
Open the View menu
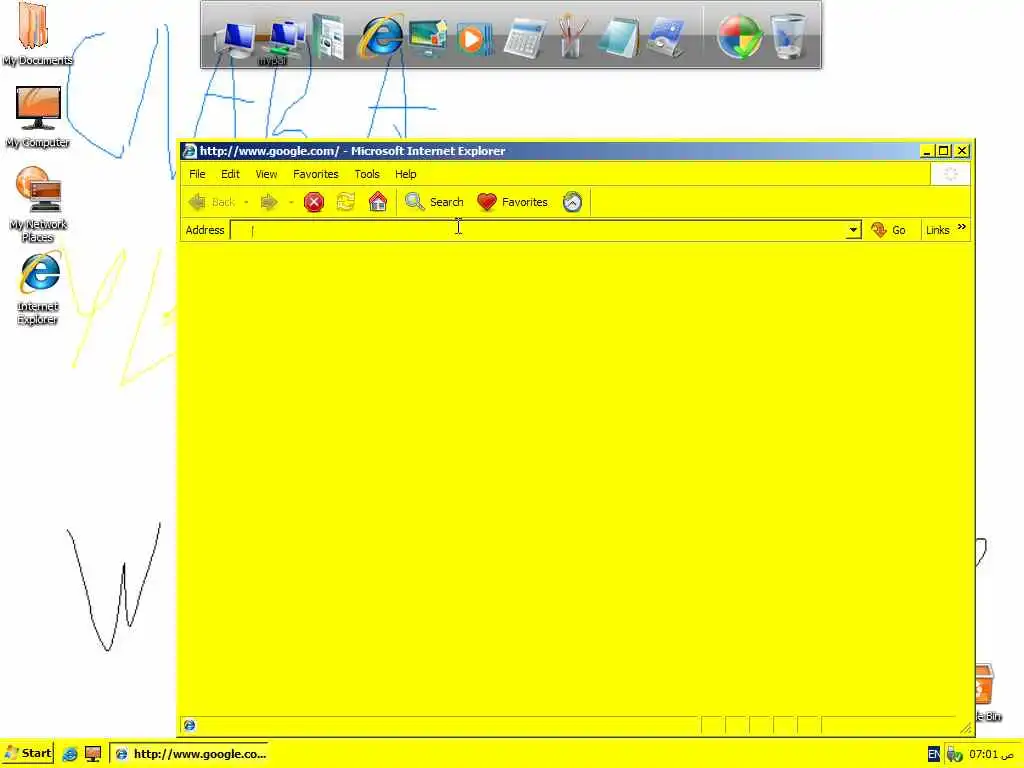click(x=266, y=174)
